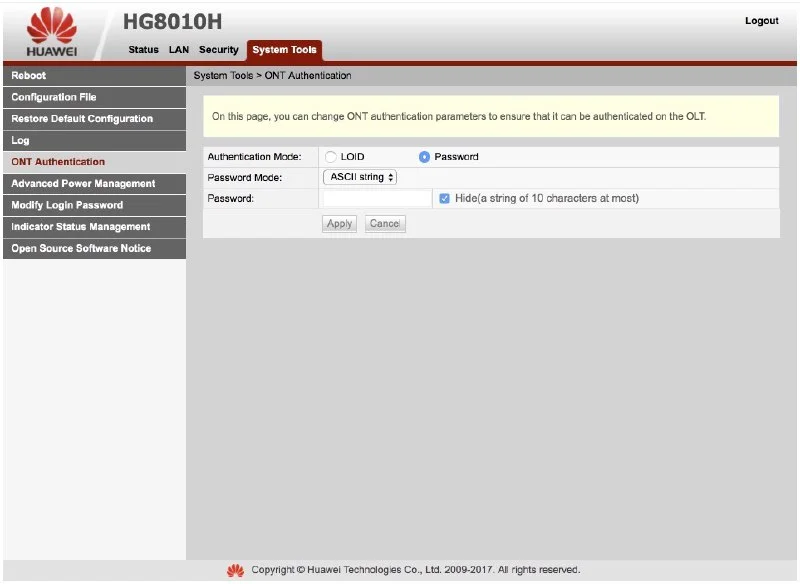Viewport: 800px width, 584px height.
Task: Open the Security tab
Action: (218, 50)
